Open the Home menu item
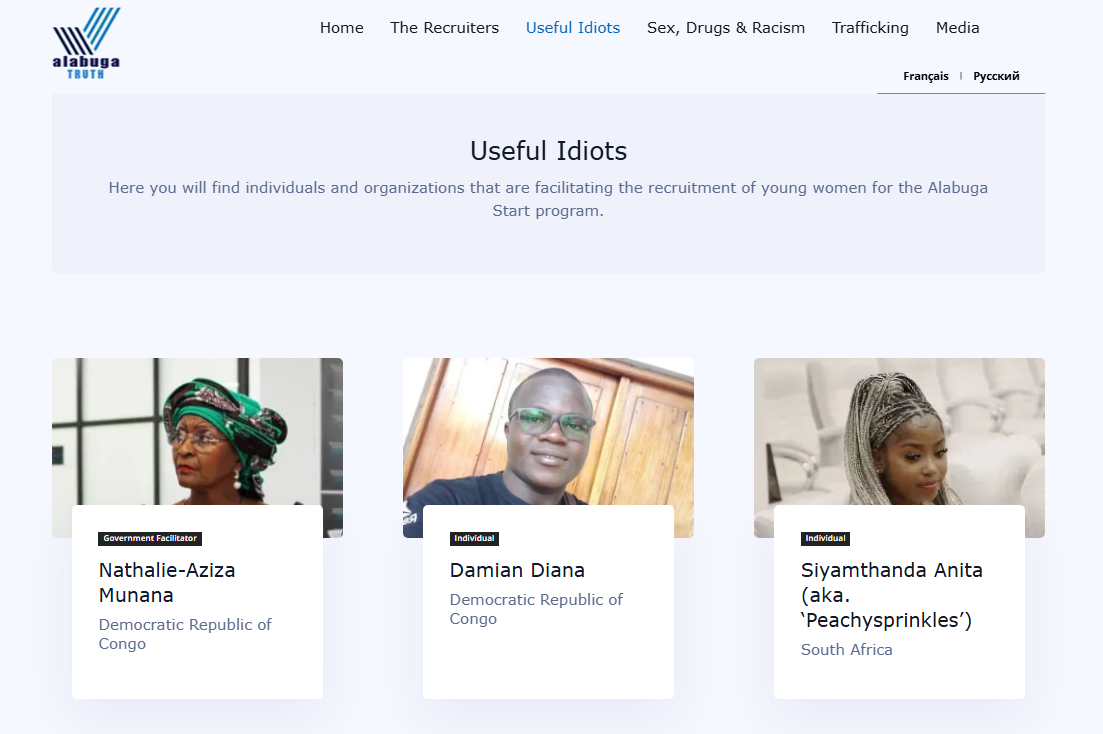Image resolution: width=1103 pixels, height=734 pixels. tap(341, 28)
